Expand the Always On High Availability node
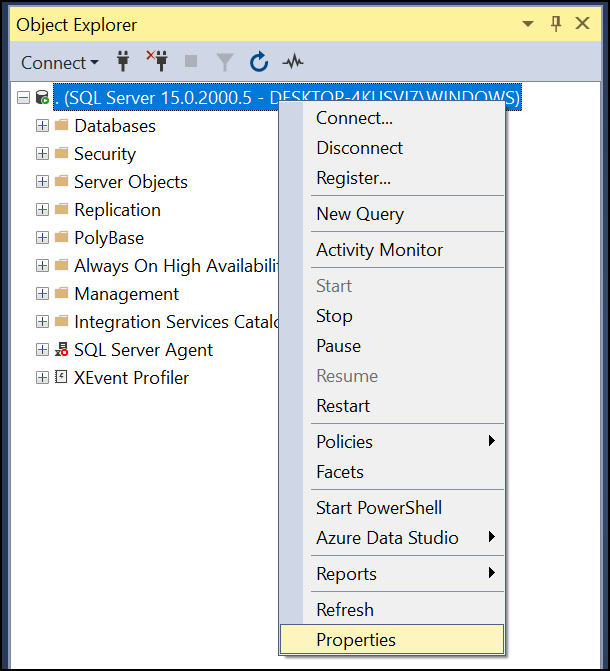 (x=42, y=266)
